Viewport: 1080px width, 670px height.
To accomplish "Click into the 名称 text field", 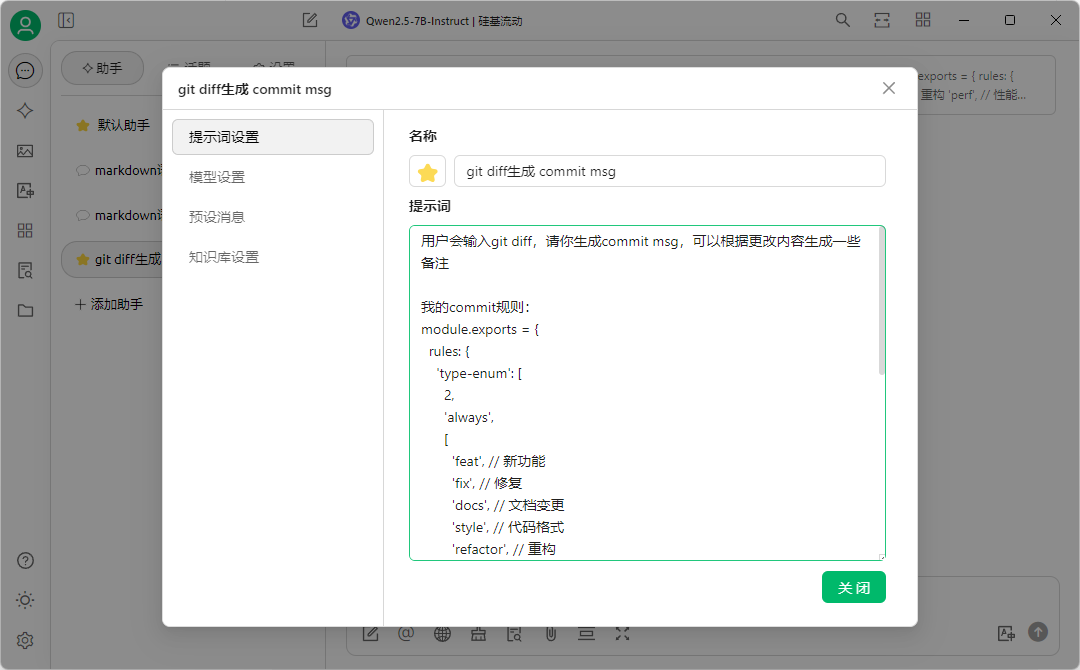I will click(x=669, y=172).
